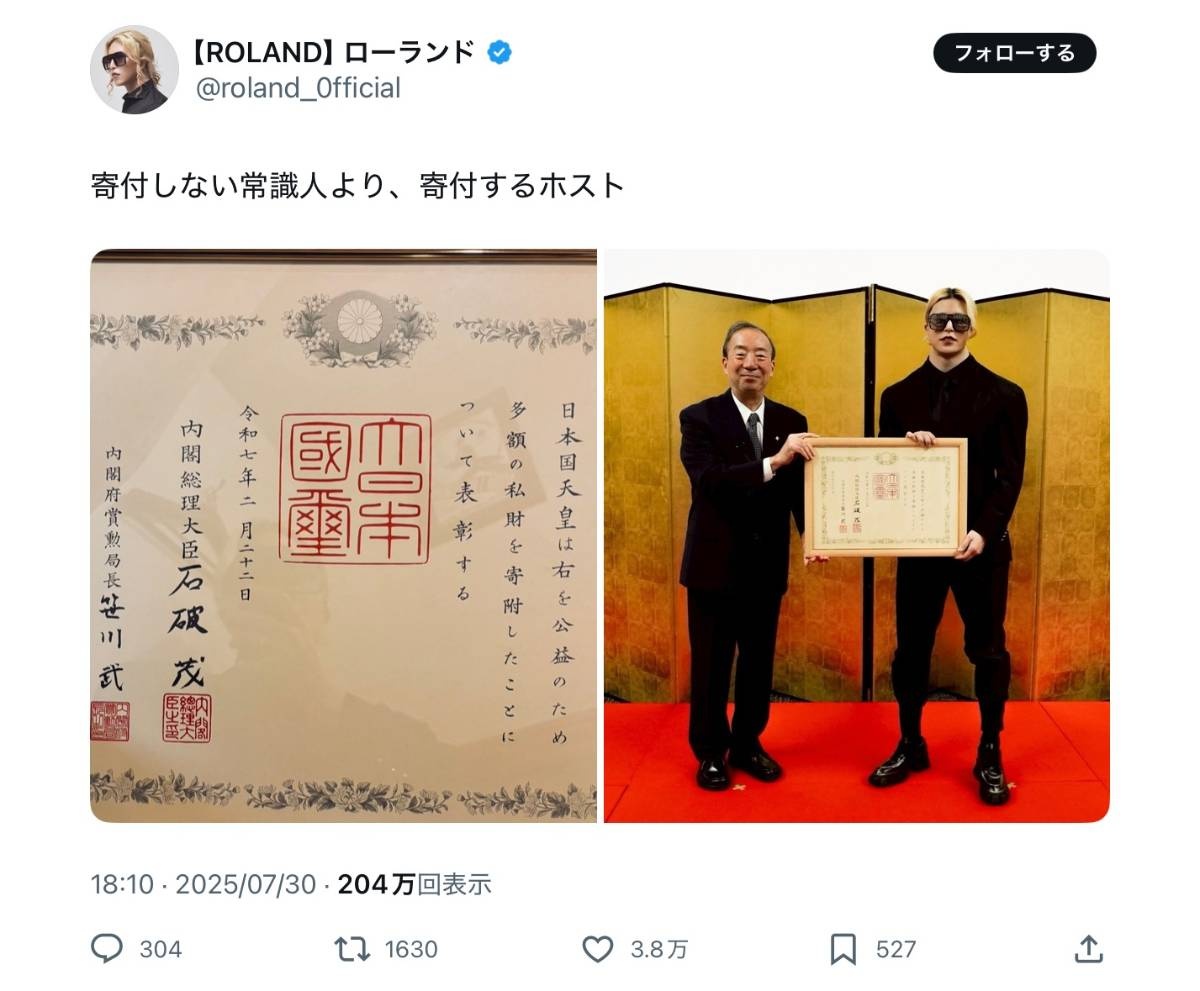Open the photo of two men holding certificate
1200x991 pixels.
click(x=857, y=536)
